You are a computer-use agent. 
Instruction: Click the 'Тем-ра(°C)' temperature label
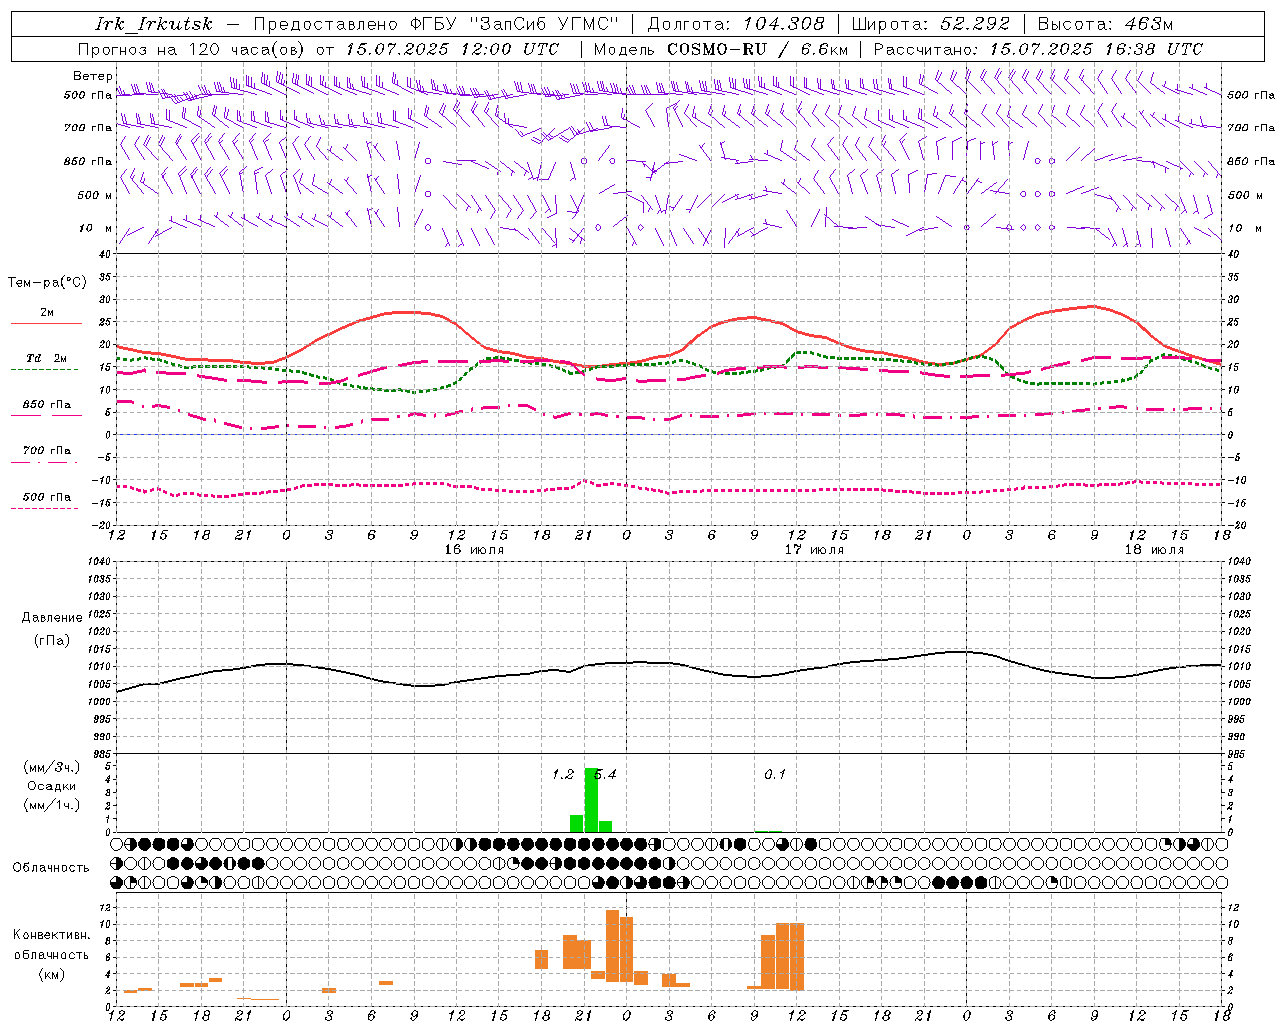coord(47,283)
